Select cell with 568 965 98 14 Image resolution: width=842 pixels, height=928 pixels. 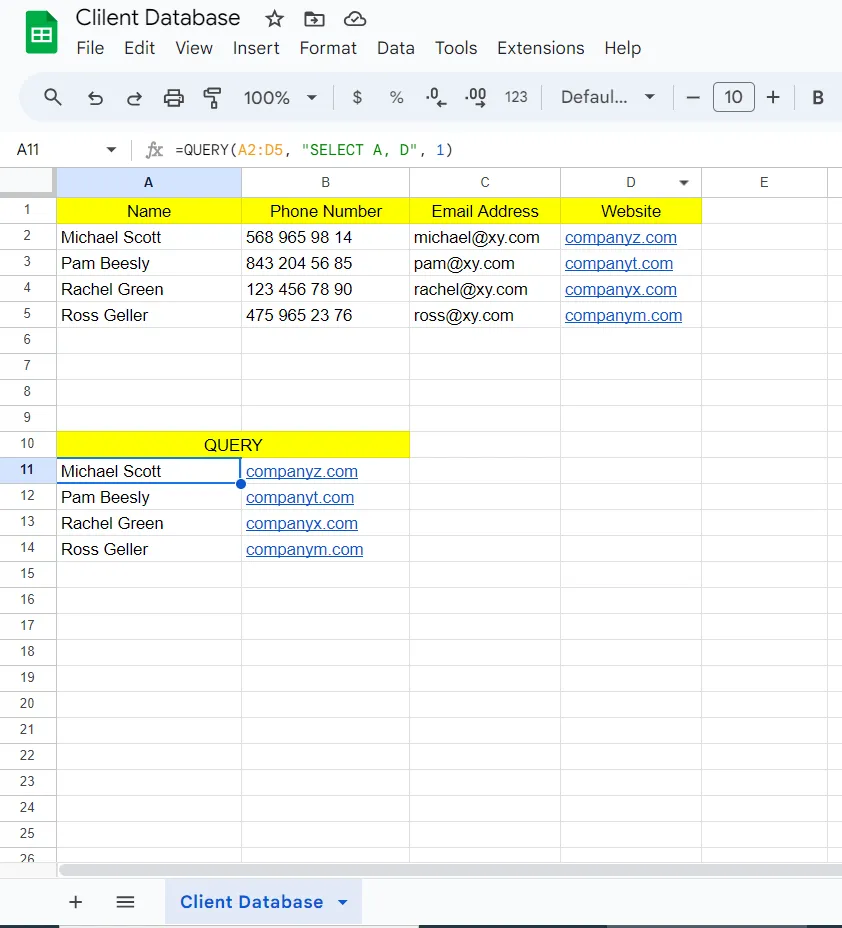tap(325, 237)
